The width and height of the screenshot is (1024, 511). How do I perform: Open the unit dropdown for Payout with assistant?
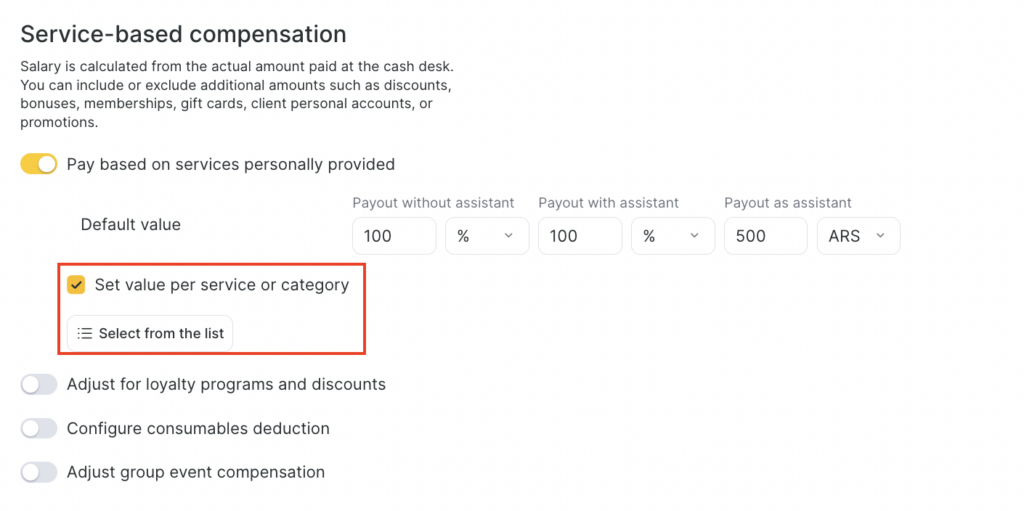click(x=672, y=237)
